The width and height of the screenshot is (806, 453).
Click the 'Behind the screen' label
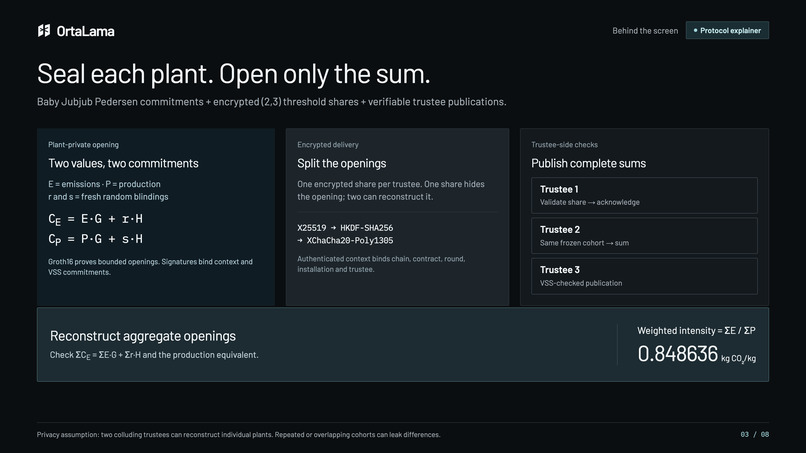click(645, 31)
